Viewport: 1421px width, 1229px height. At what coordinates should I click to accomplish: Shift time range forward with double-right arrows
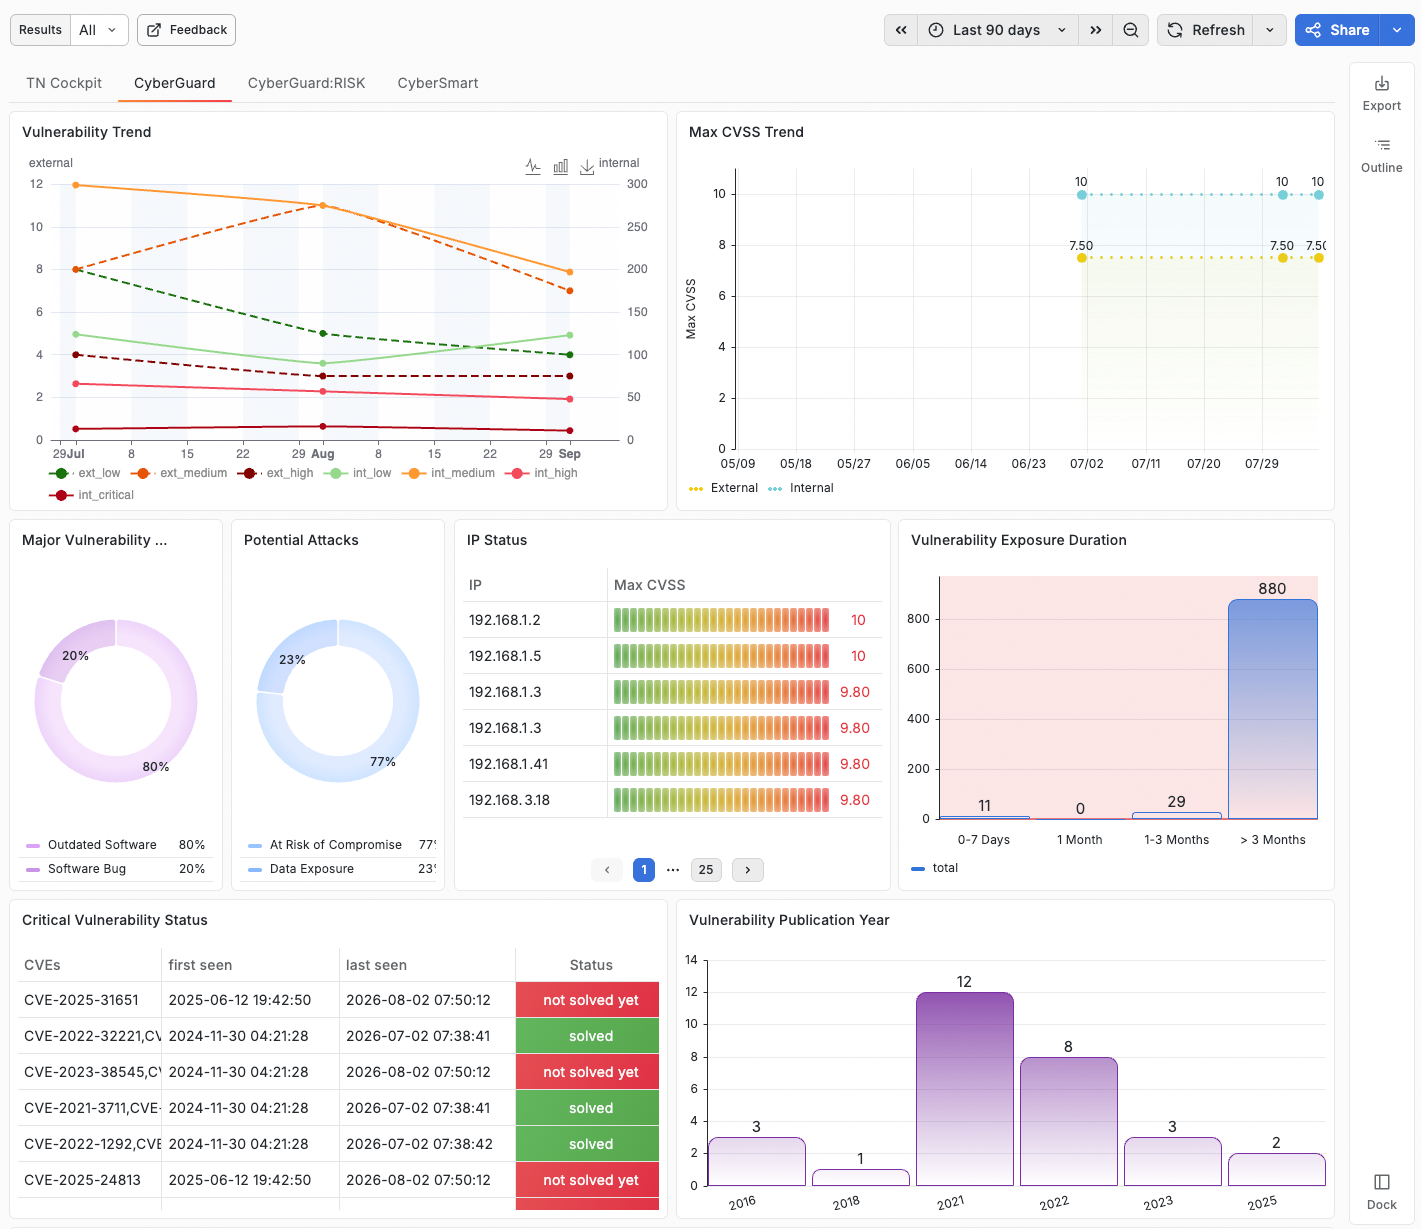1096,30
